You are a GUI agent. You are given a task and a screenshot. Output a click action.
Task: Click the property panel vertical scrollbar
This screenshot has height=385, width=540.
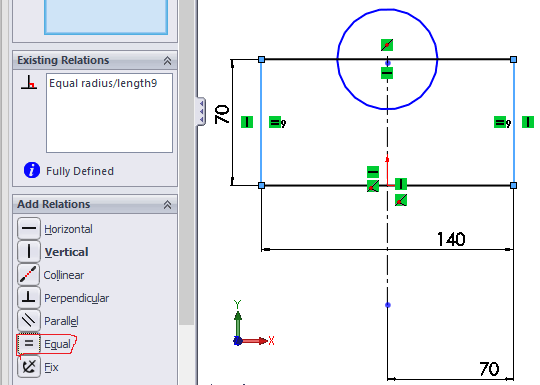click(x=187, y=162)
